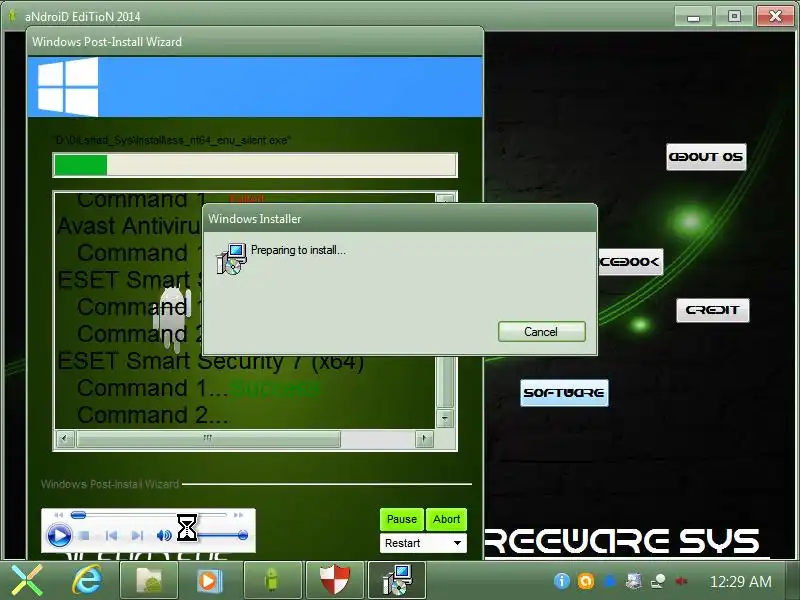Open the SOFTWARE button
This screenshot has height=600, width=800.
click(564, 393)
